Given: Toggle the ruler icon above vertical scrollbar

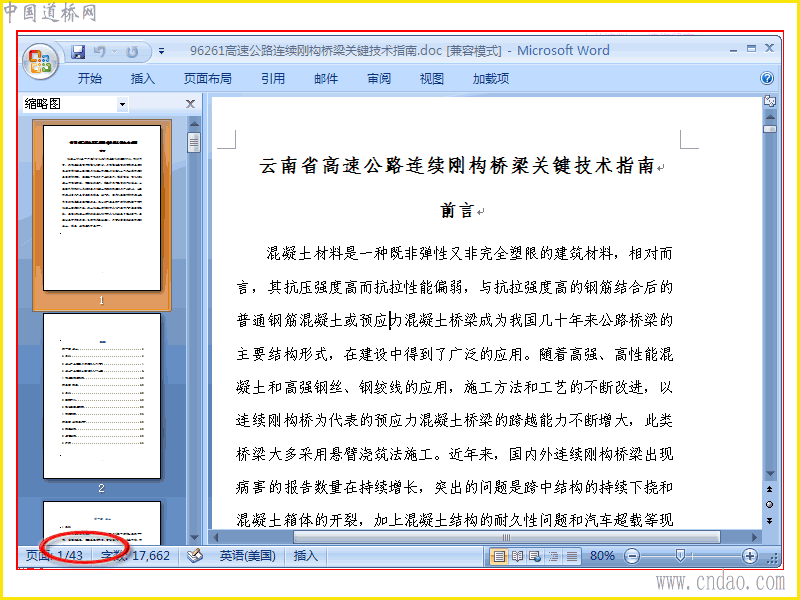Looking at the screenshot, I should pyautogui.click(x=769, y=101).
